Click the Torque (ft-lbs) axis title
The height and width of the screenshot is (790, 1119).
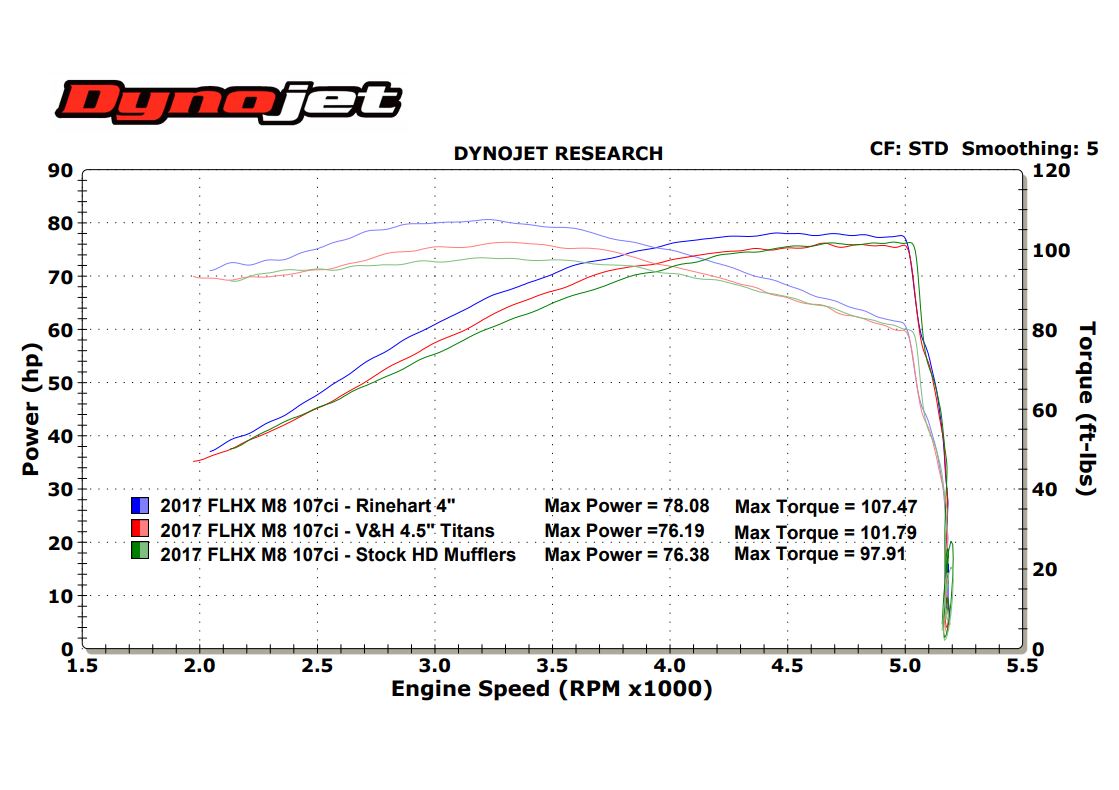pyautogui.click(x=1088, y=408)
